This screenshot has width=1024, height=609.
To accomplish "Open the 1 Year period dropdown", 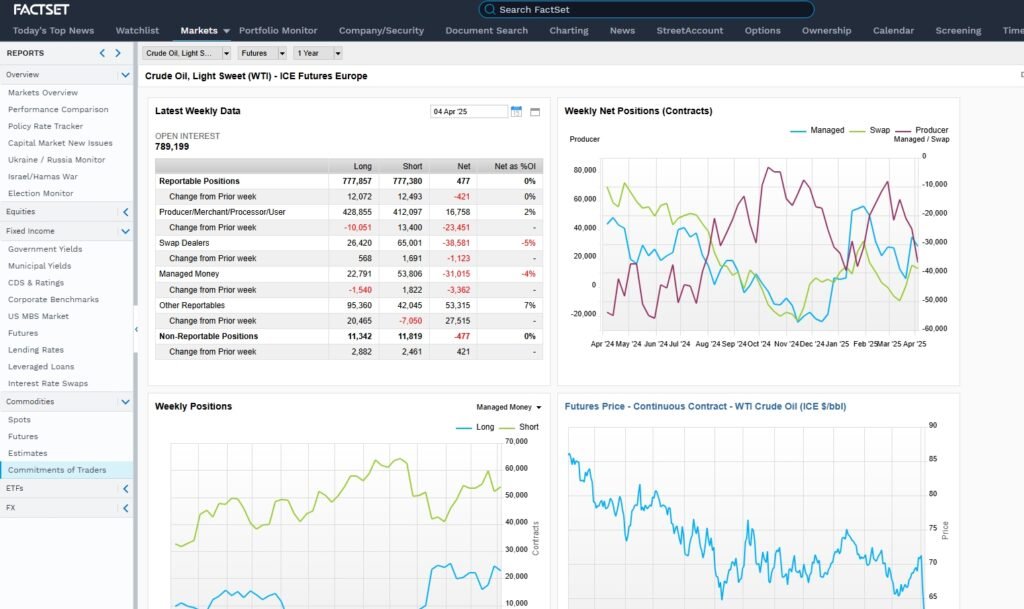I will point(317,53).
